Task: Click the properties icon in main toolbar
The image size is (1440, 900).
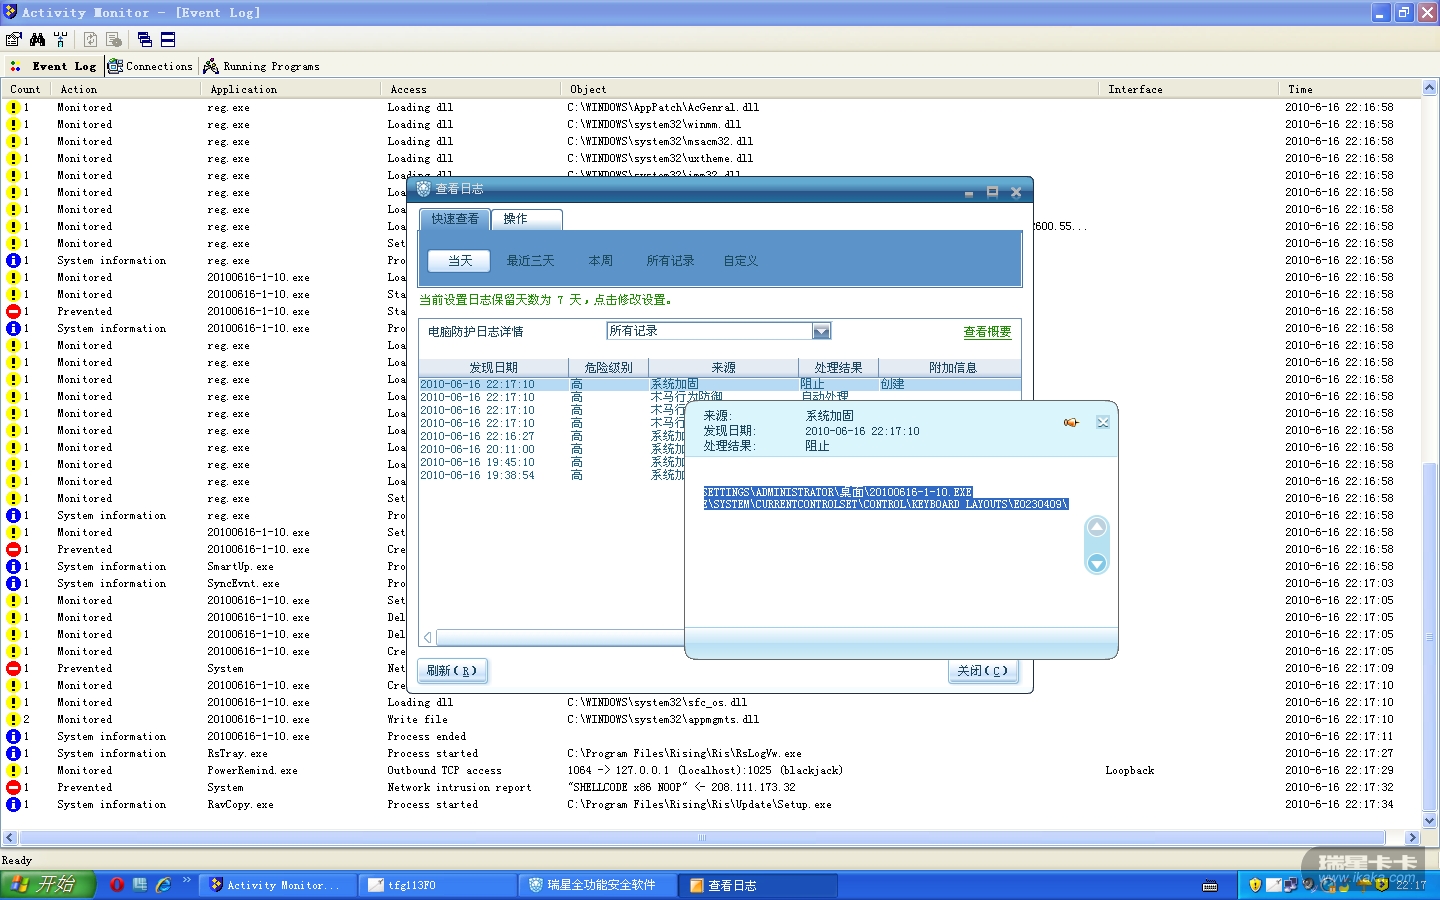Action: point(14,39)
